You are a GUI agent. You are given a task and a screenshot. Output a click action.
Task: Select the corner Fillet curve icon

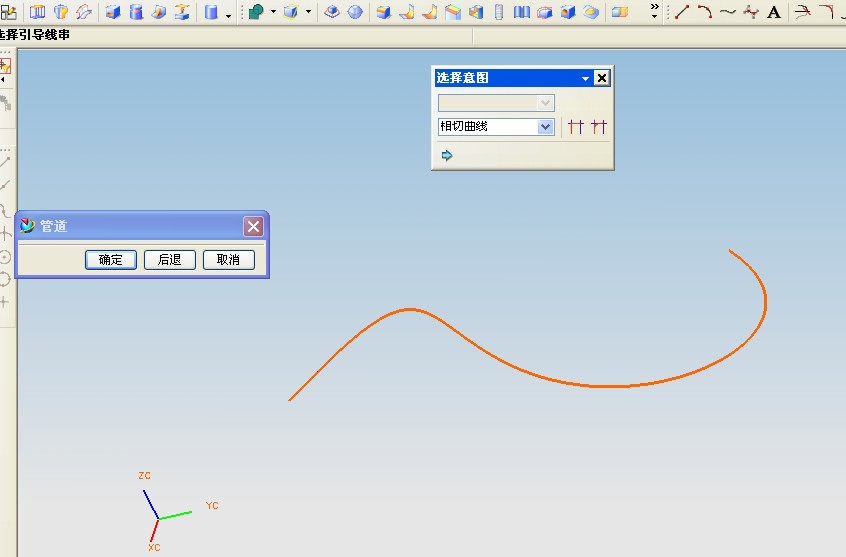point(826,12)
